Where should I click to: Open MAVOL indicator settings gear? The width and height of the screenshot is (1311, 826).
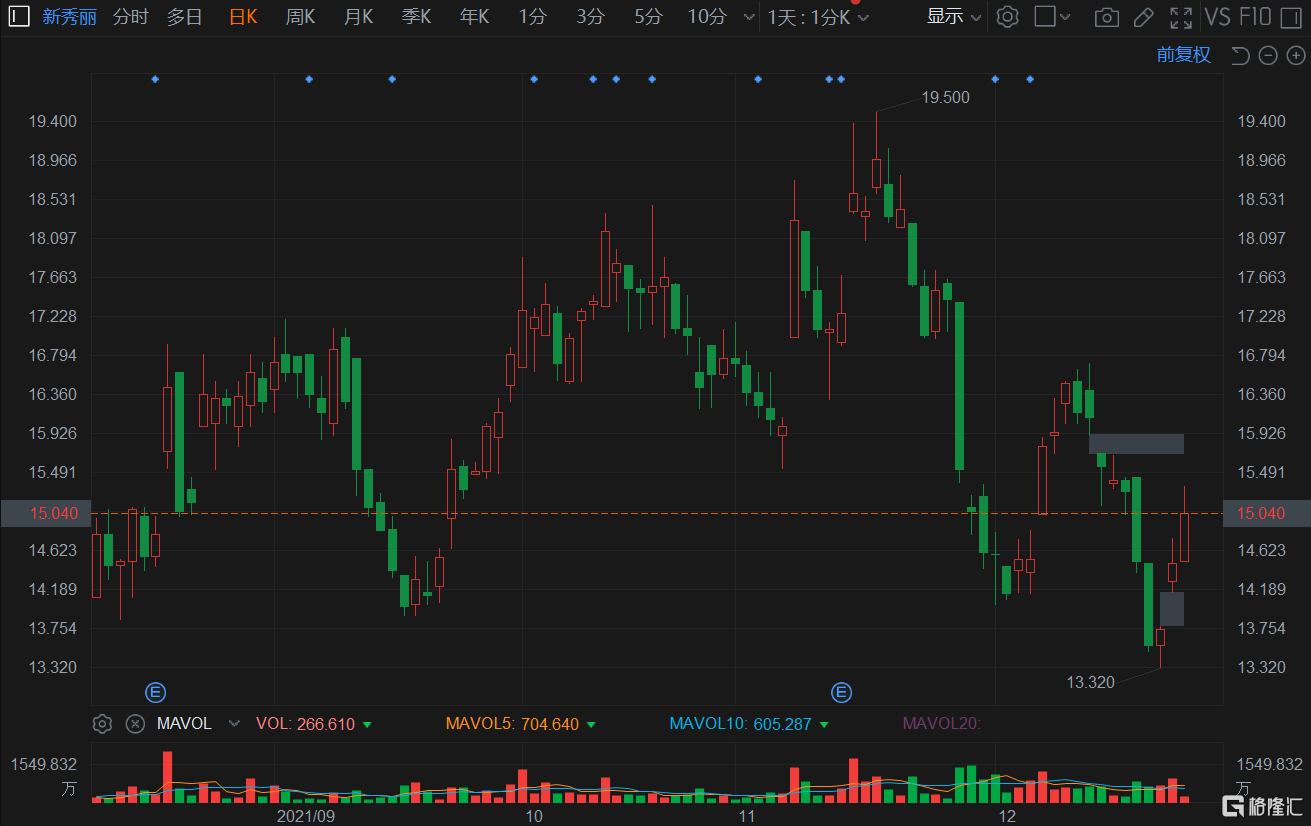102,724
